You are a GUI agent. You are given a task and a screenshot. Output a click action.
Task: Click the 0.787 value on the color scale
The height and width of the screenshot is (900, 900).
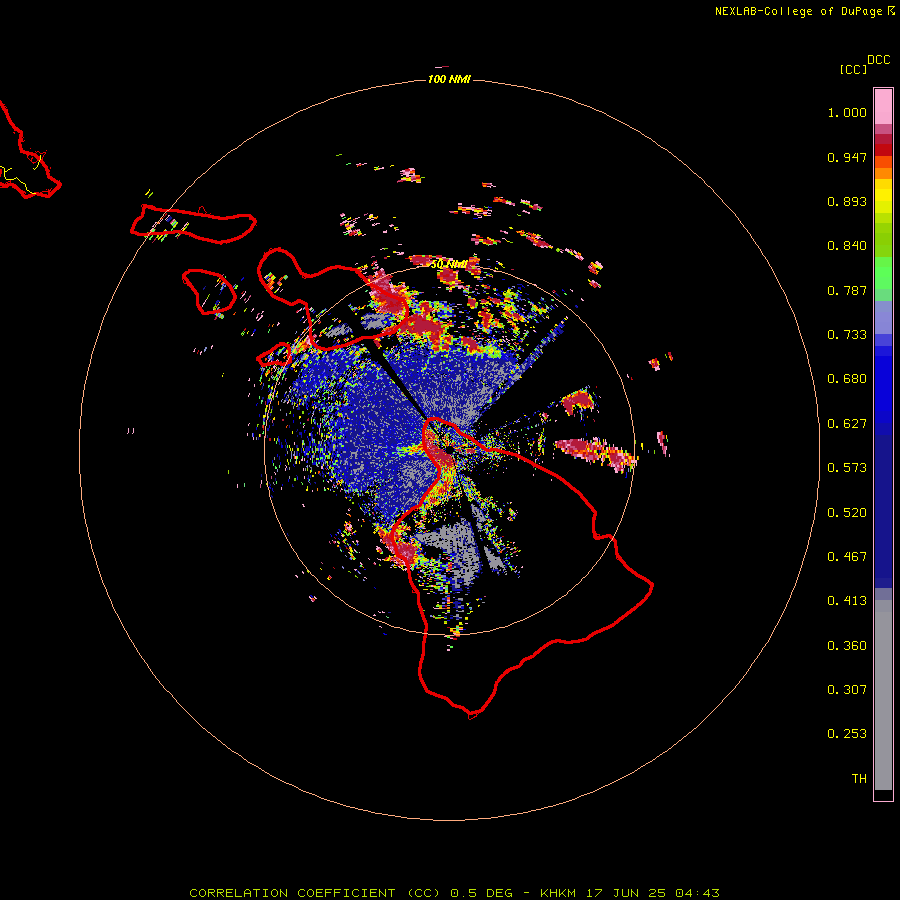tap(847, 290)
